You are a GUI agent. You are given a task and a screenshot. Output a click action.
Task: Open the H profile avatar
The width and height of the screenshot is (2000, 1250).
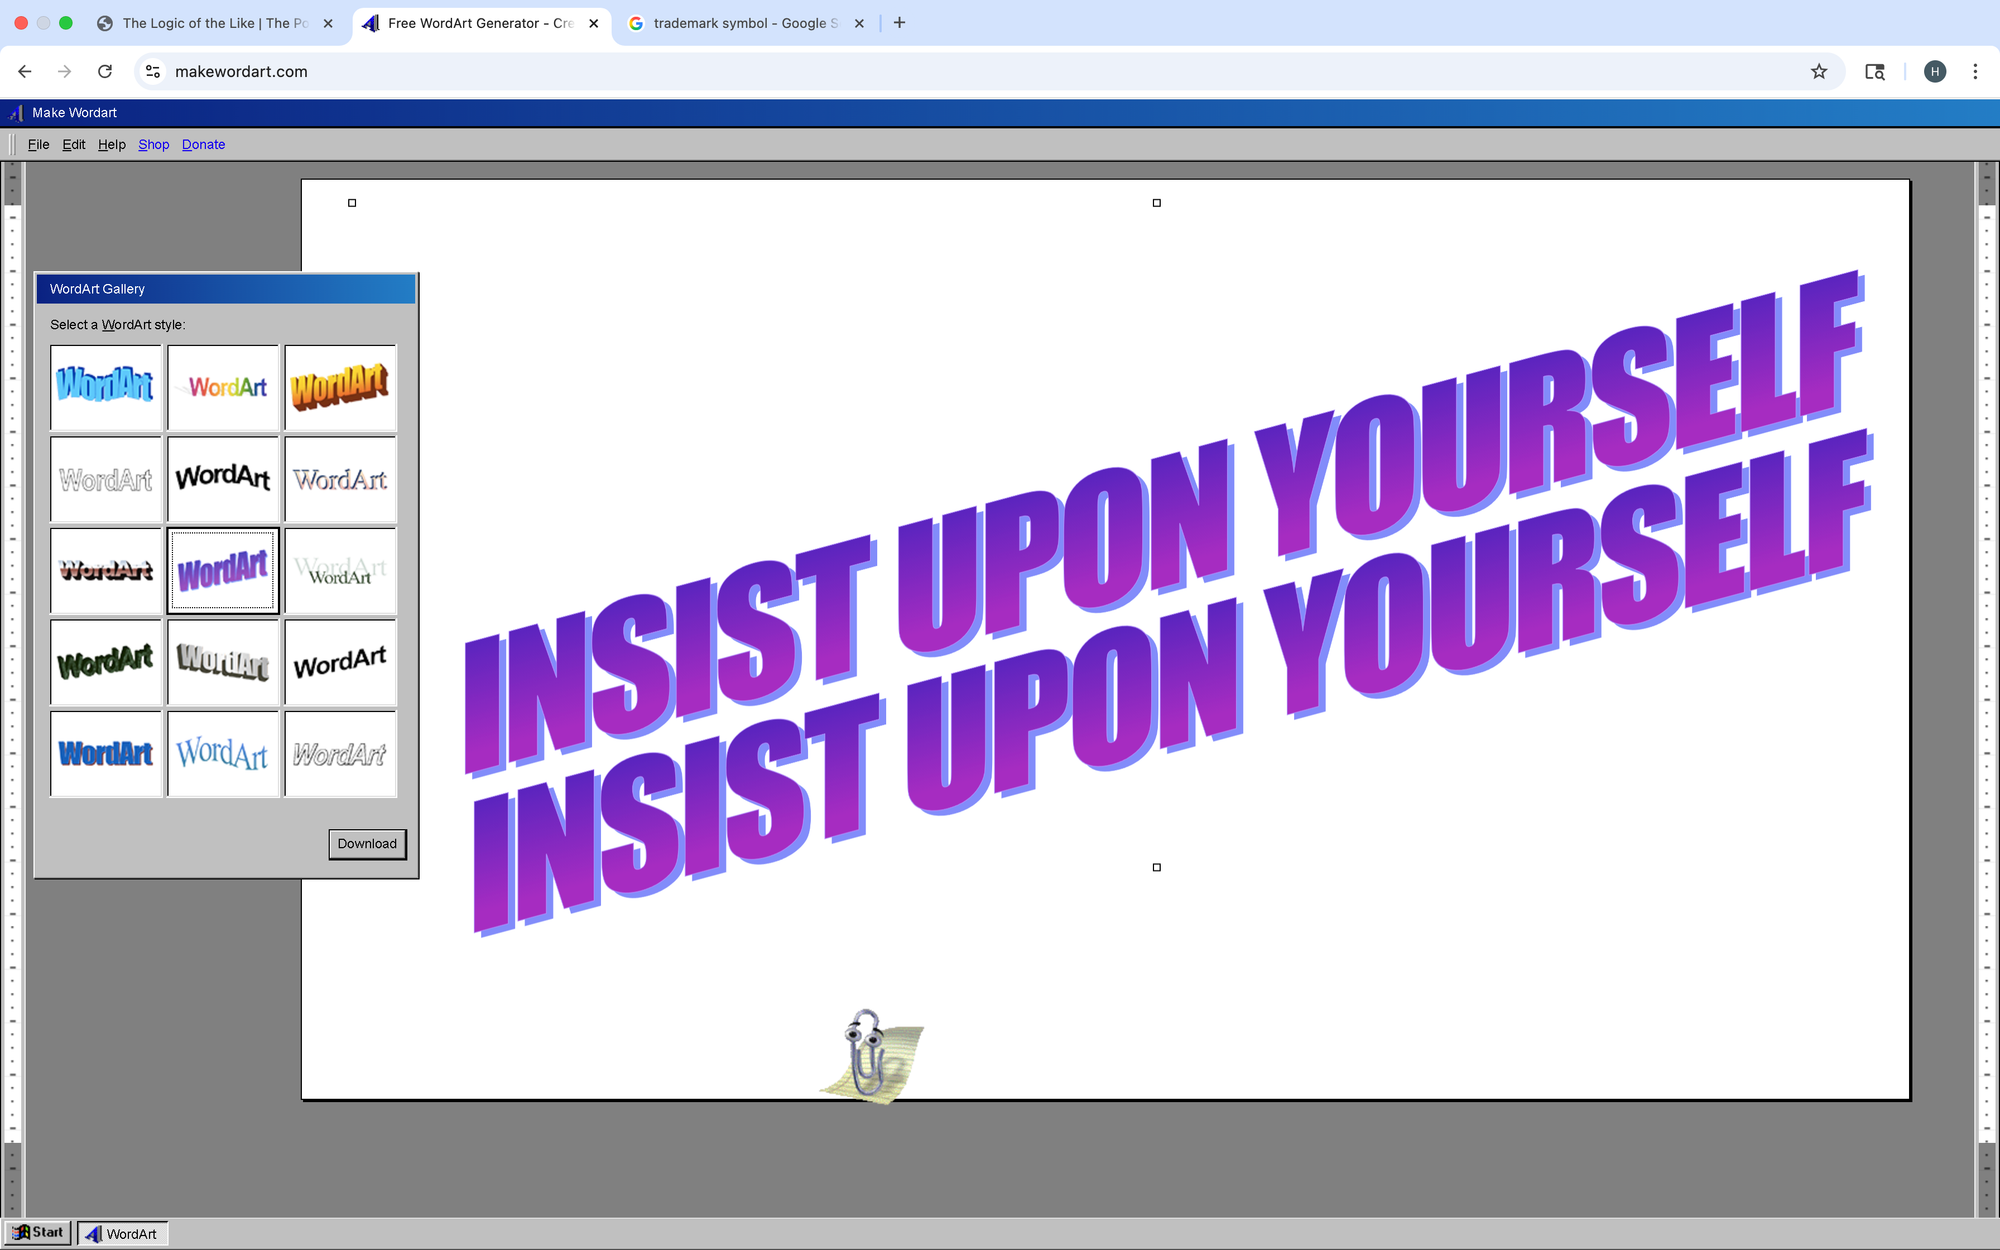click(1935, 71)
